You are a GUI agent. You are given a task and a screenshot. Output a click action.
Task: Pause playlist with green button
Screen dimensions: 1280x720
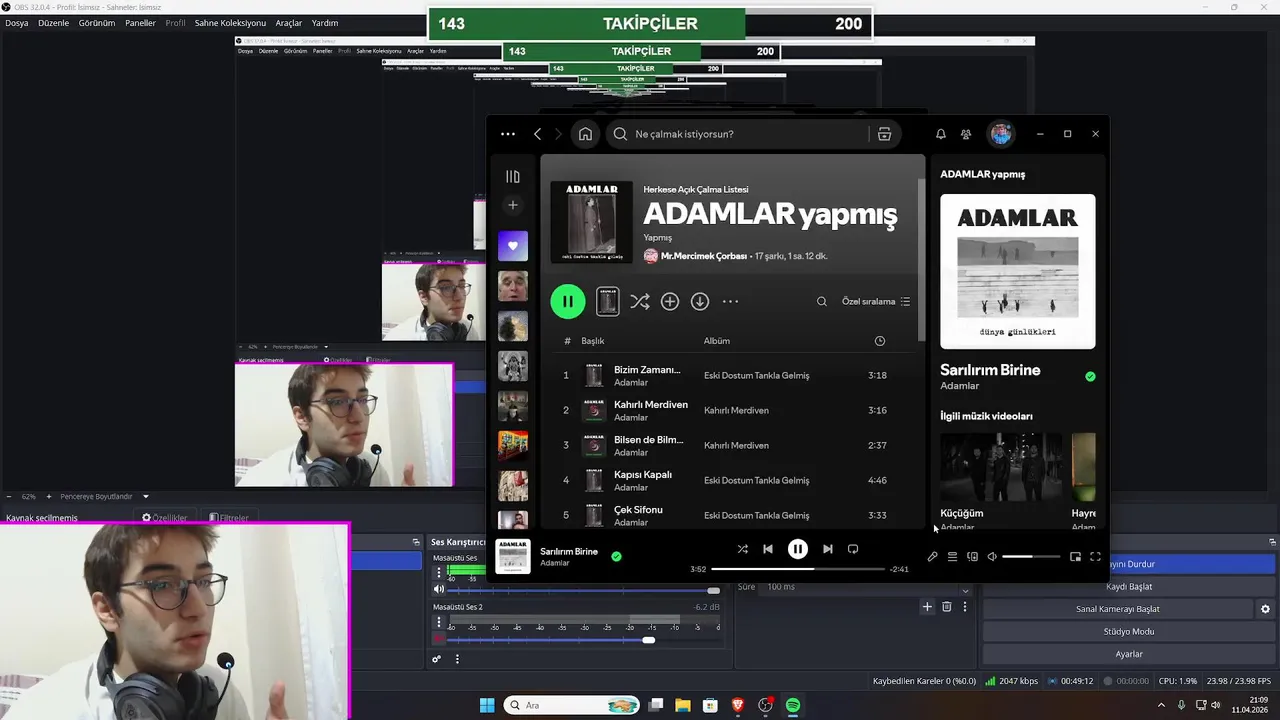pyautogui.click(x=568, y=301)
